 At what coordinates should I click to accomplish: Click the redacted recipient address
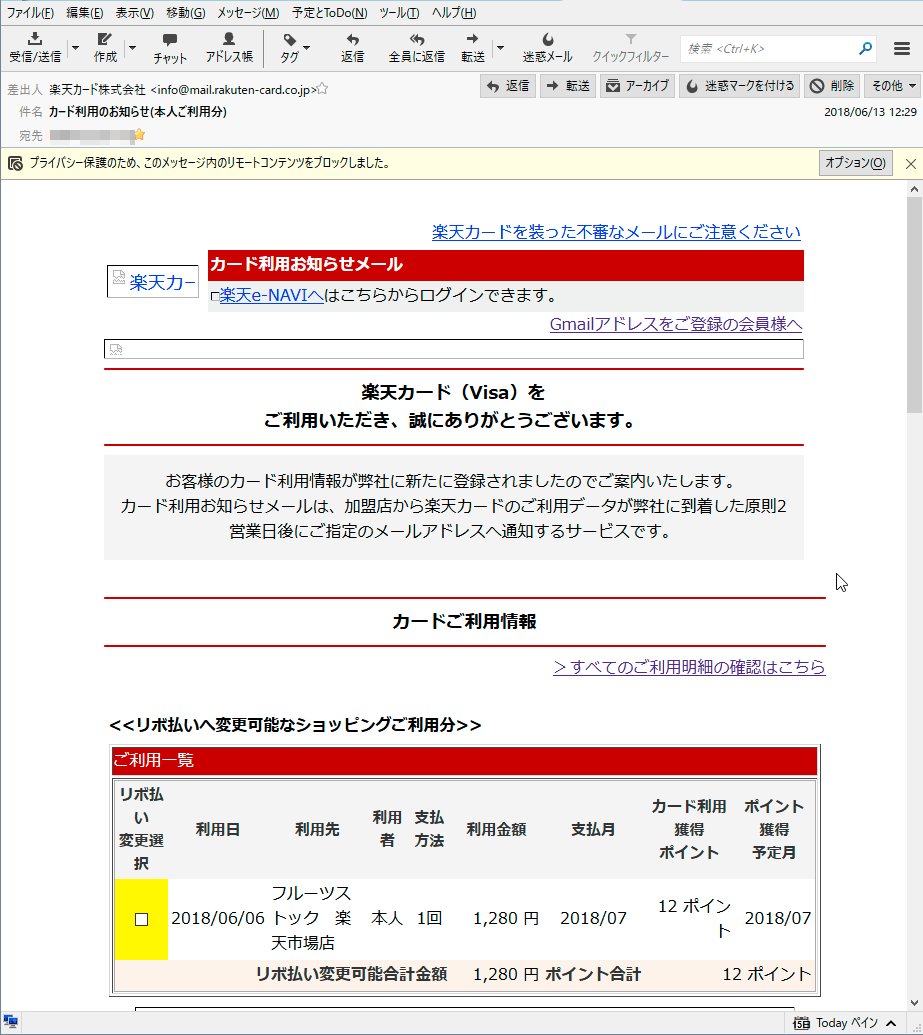pos(91,135)
